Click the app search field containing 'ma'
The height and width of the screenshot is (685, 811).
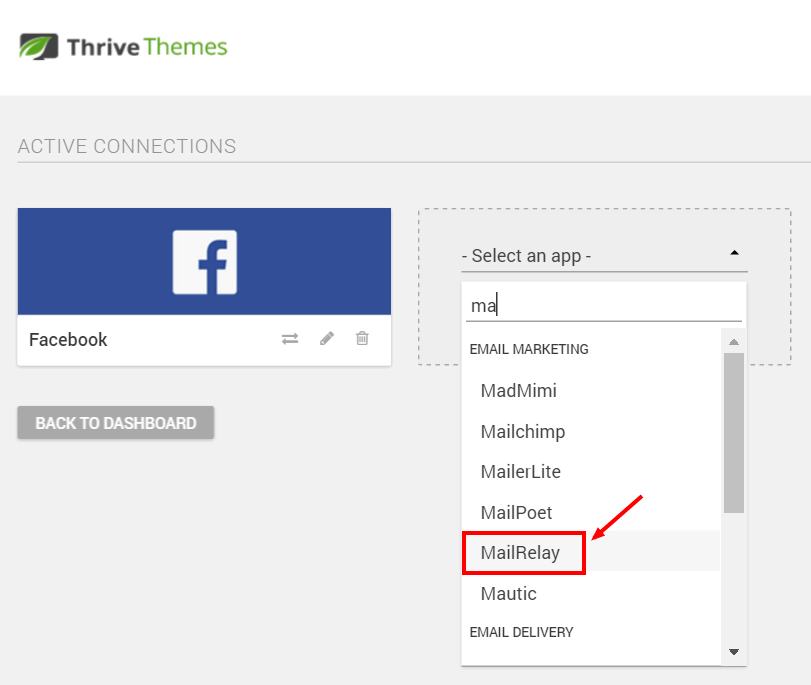click(x=604, y=306)
